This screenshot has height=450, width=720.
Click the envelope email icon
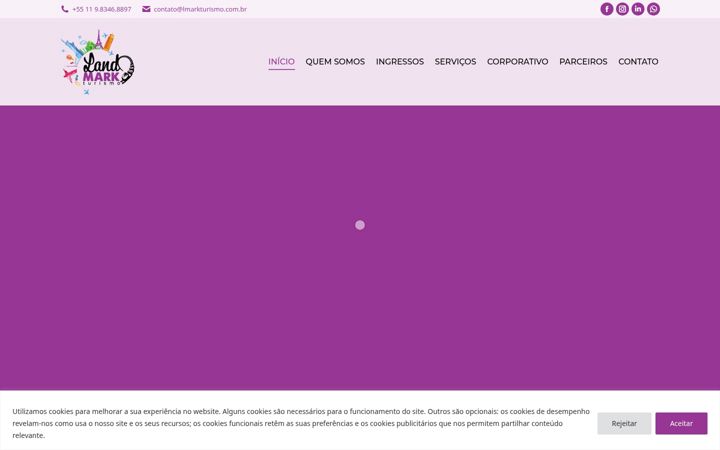coord(146,9)
